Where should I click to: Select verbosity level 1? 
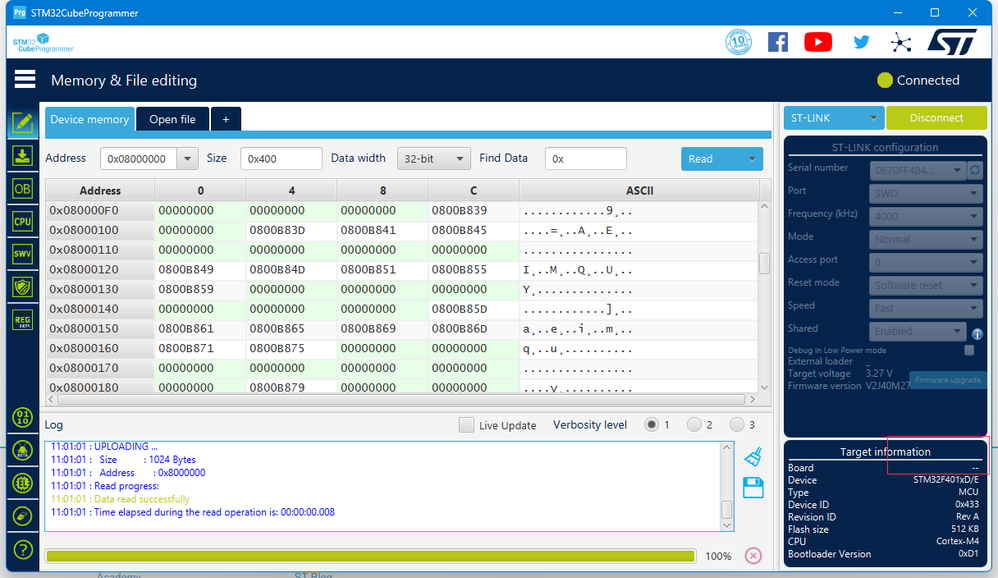point(650,425)
